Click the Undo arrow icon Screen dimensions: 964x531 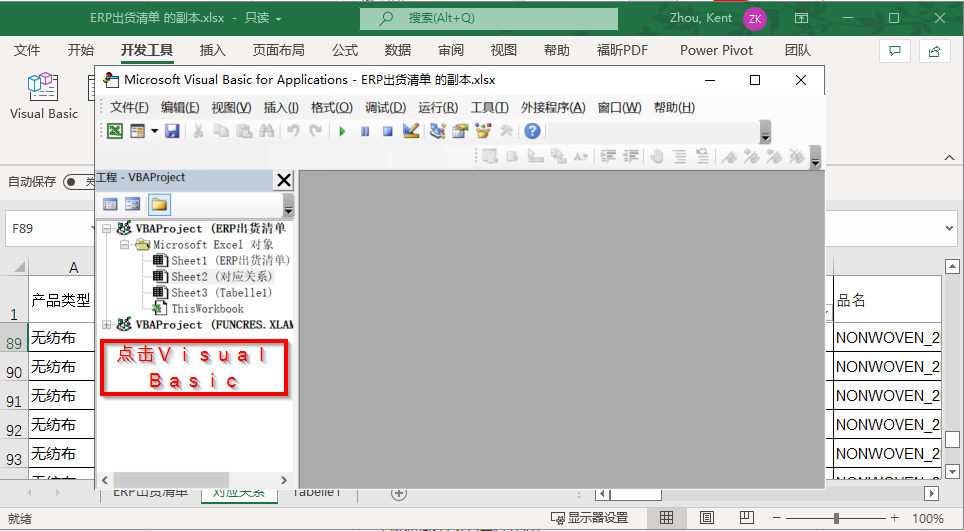click(x=293, y=131)
